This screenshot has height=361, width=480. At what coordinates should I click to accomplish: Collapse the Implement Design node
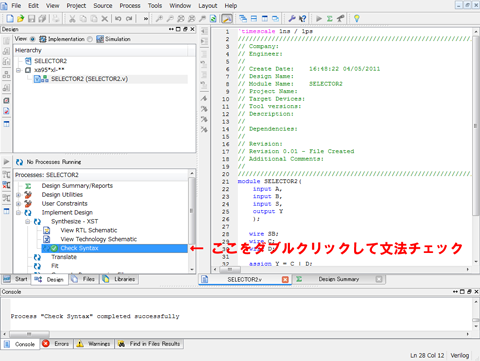[19, 213]
